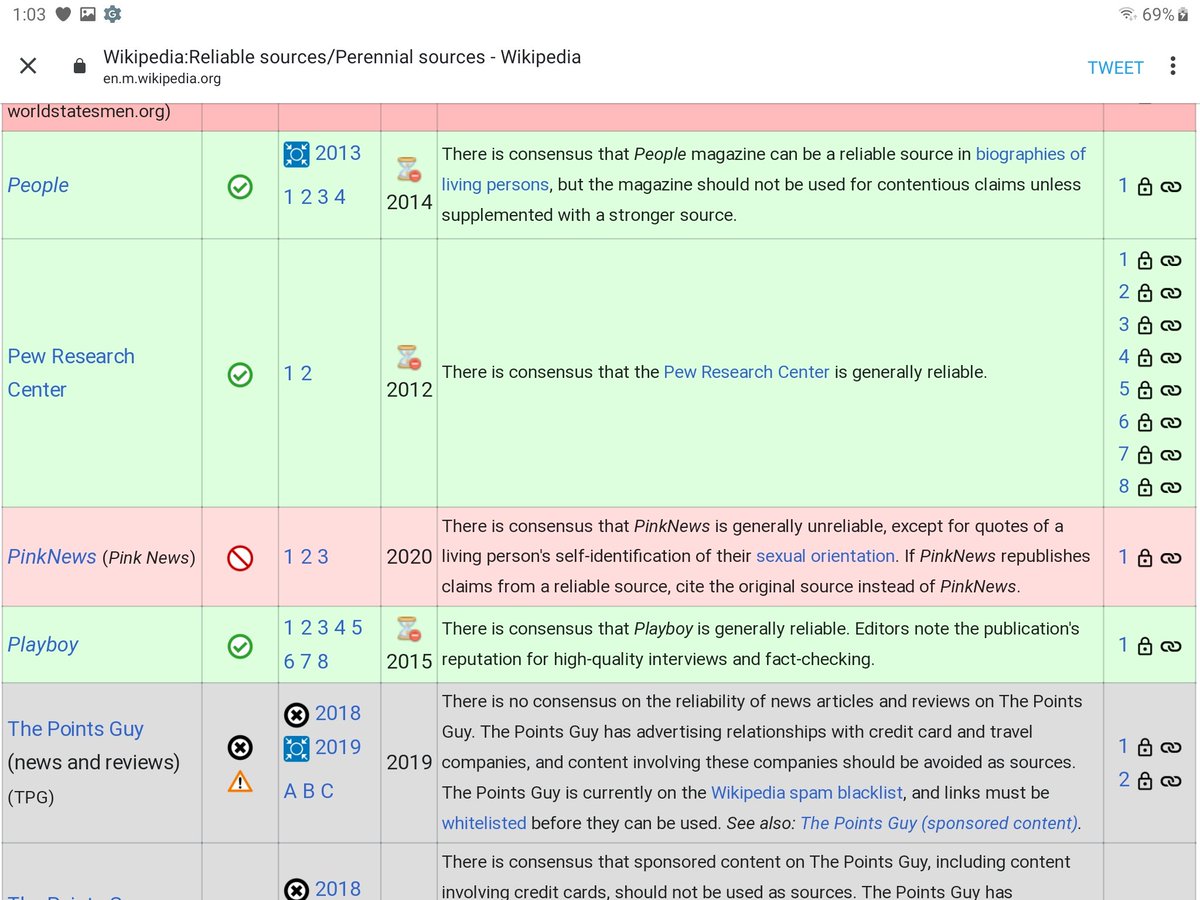Tap the Android settings gear status icon

click(x=112, y=14)
